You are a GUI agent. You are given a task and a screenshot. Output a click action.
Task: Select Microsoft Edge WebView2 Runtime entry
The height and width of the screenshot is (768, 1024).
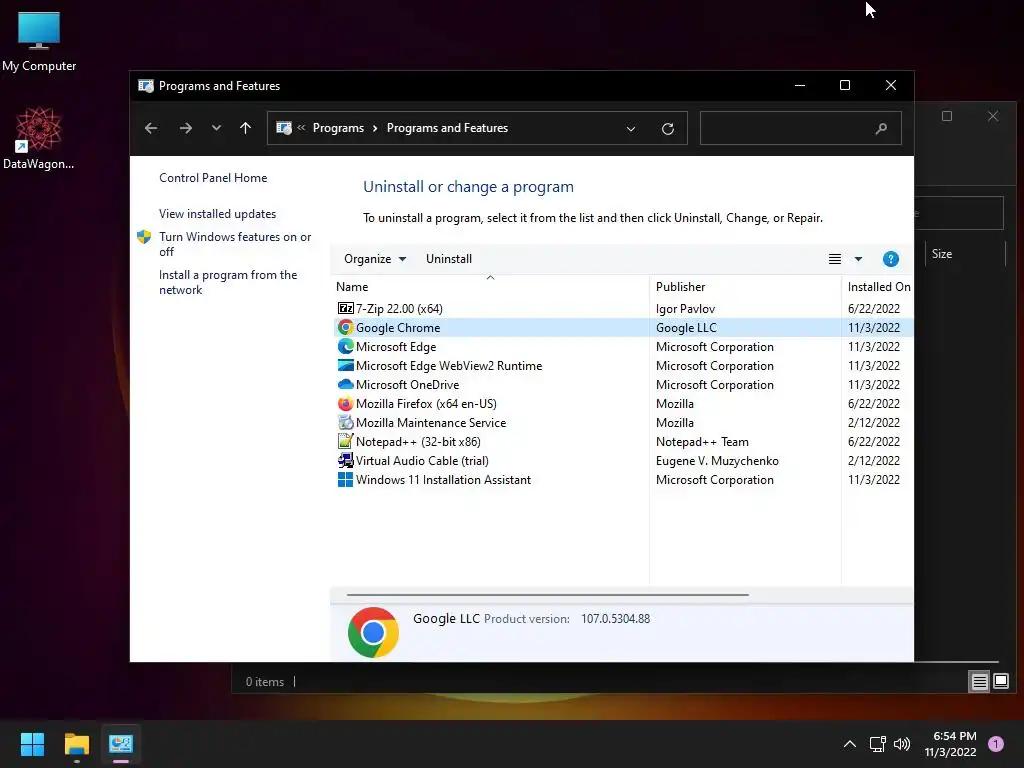pos(449,366)
